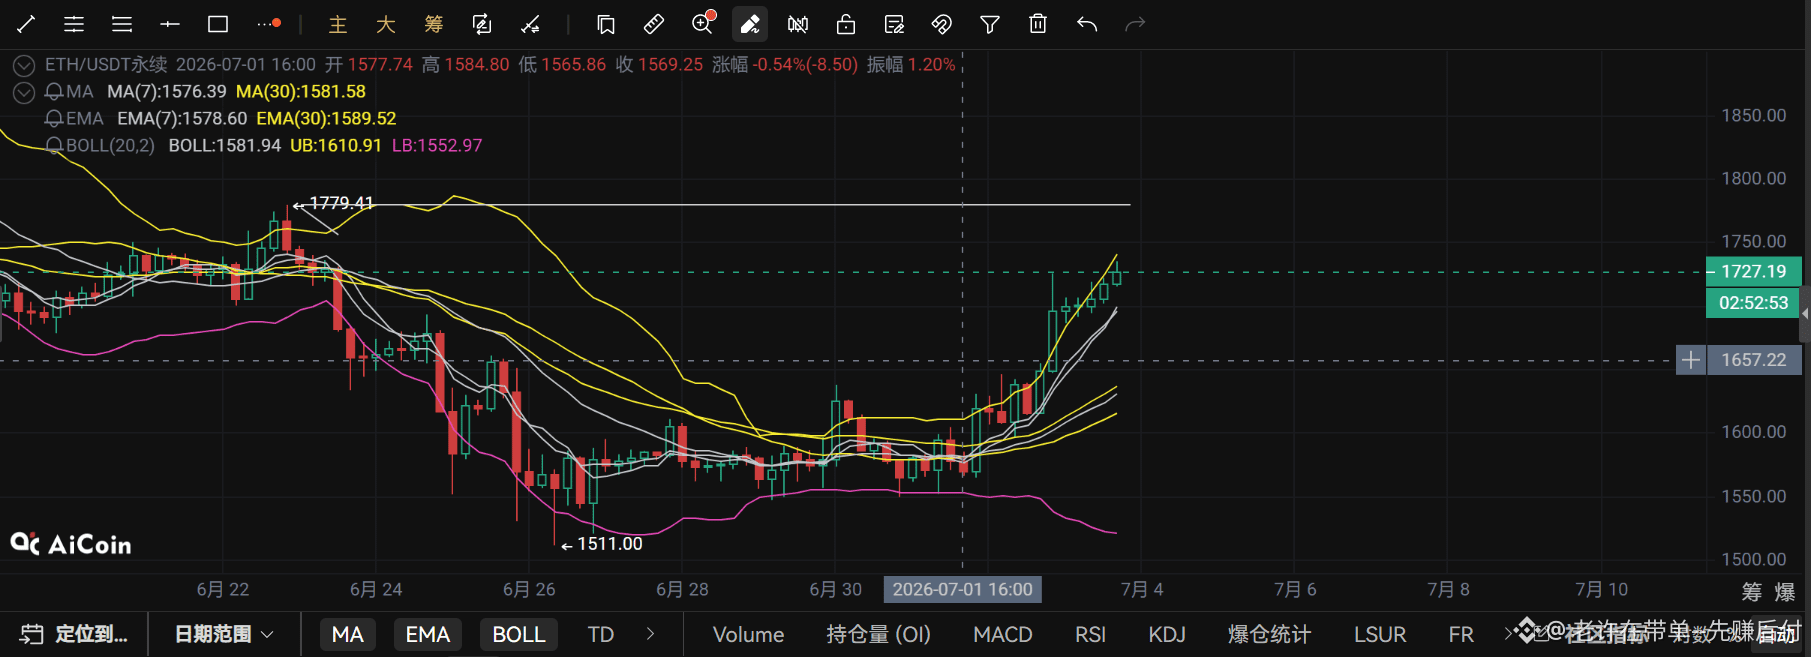Click the plus button at 1657.22
This screenshot has height=657, width=1811.
(1690, 360)
